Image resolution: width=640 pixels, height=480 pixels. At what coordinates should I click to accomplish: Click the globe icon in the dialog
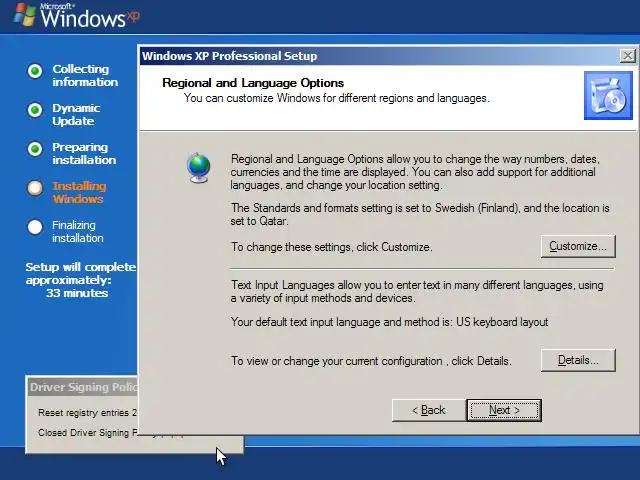[199, 167]
